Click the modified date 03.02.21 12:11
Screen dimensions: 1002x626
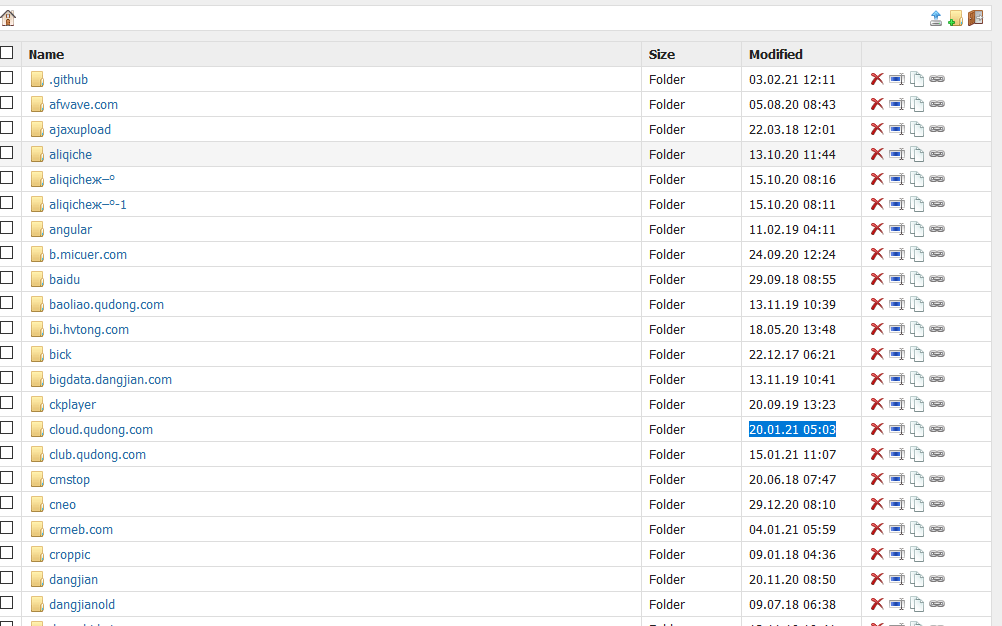(792, 79)
